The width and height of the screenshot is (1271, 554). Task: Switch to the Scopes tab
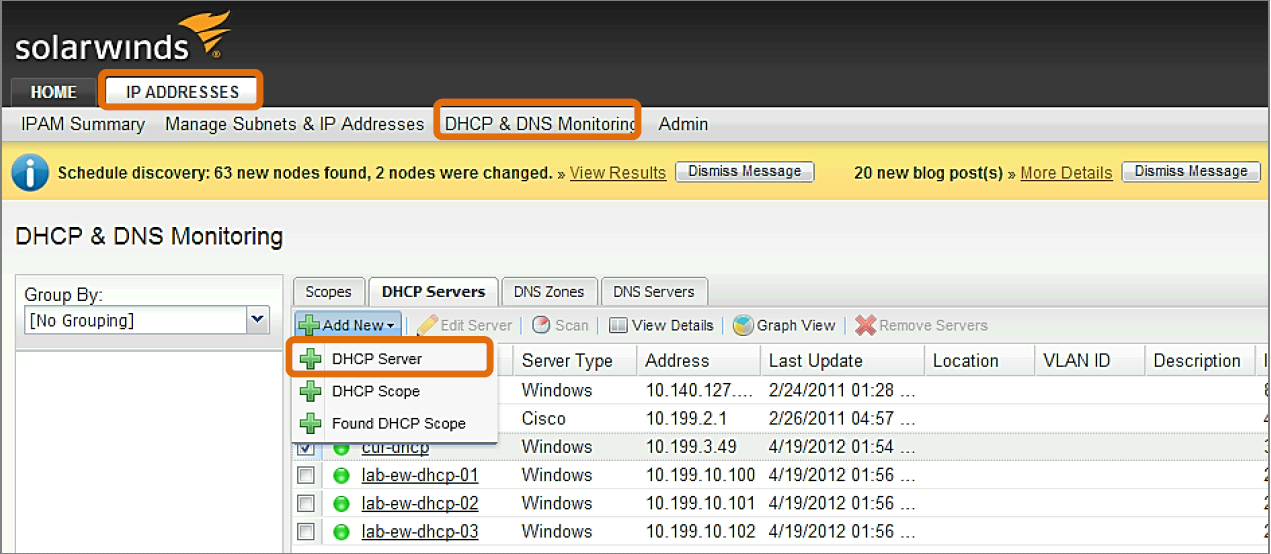tap(328, 292)
